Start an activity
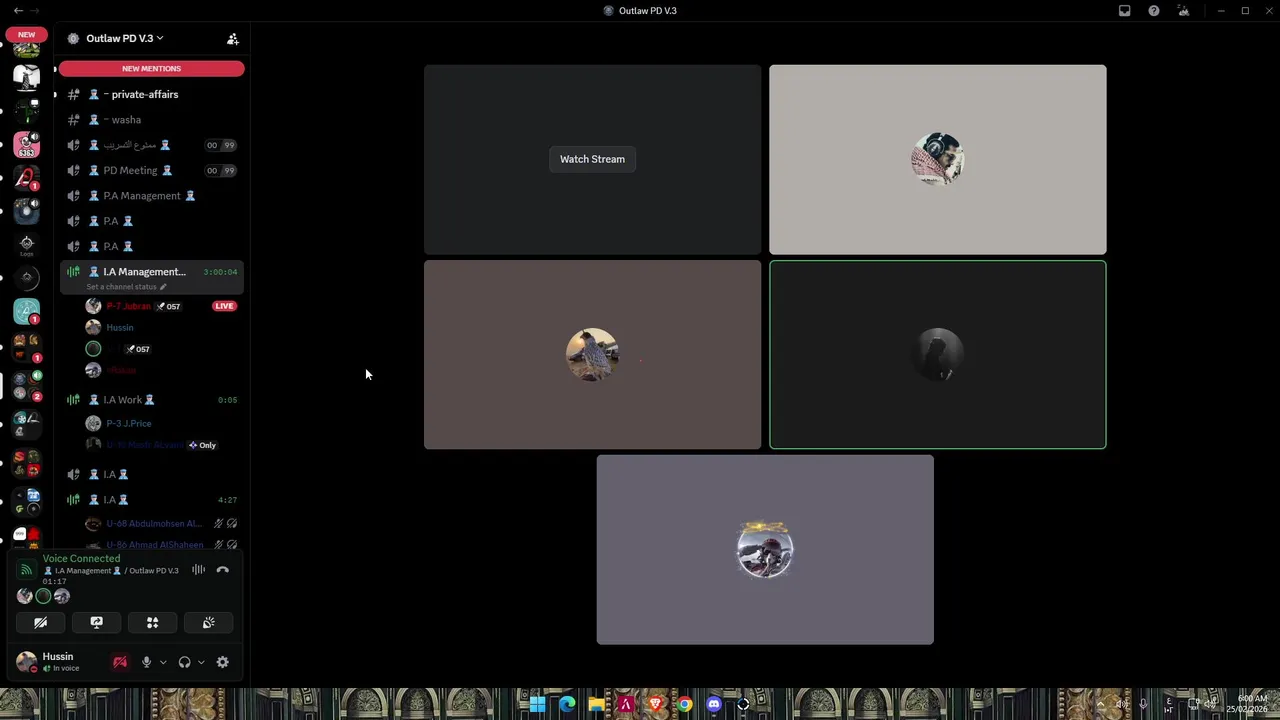The height and width of the screenshot is (720, 1280). coord(153,622)
